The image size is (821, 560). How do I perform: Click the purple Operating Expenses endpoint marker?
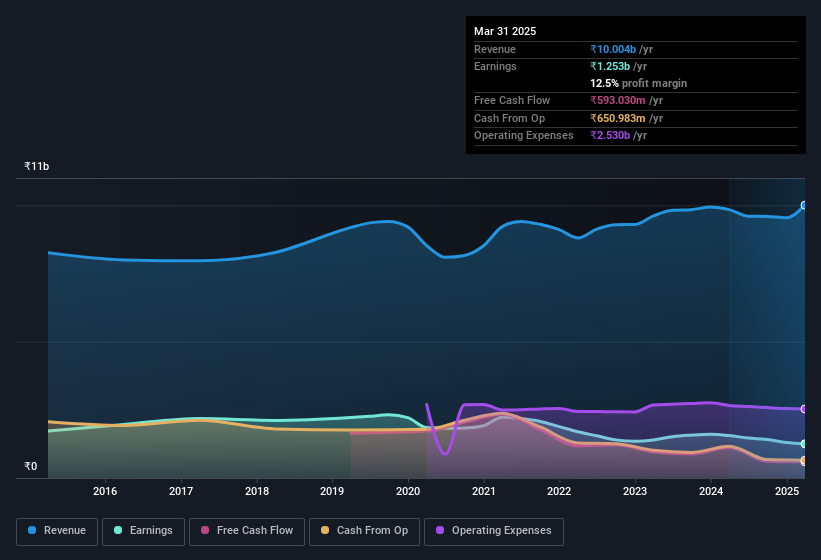coord(804,409)
